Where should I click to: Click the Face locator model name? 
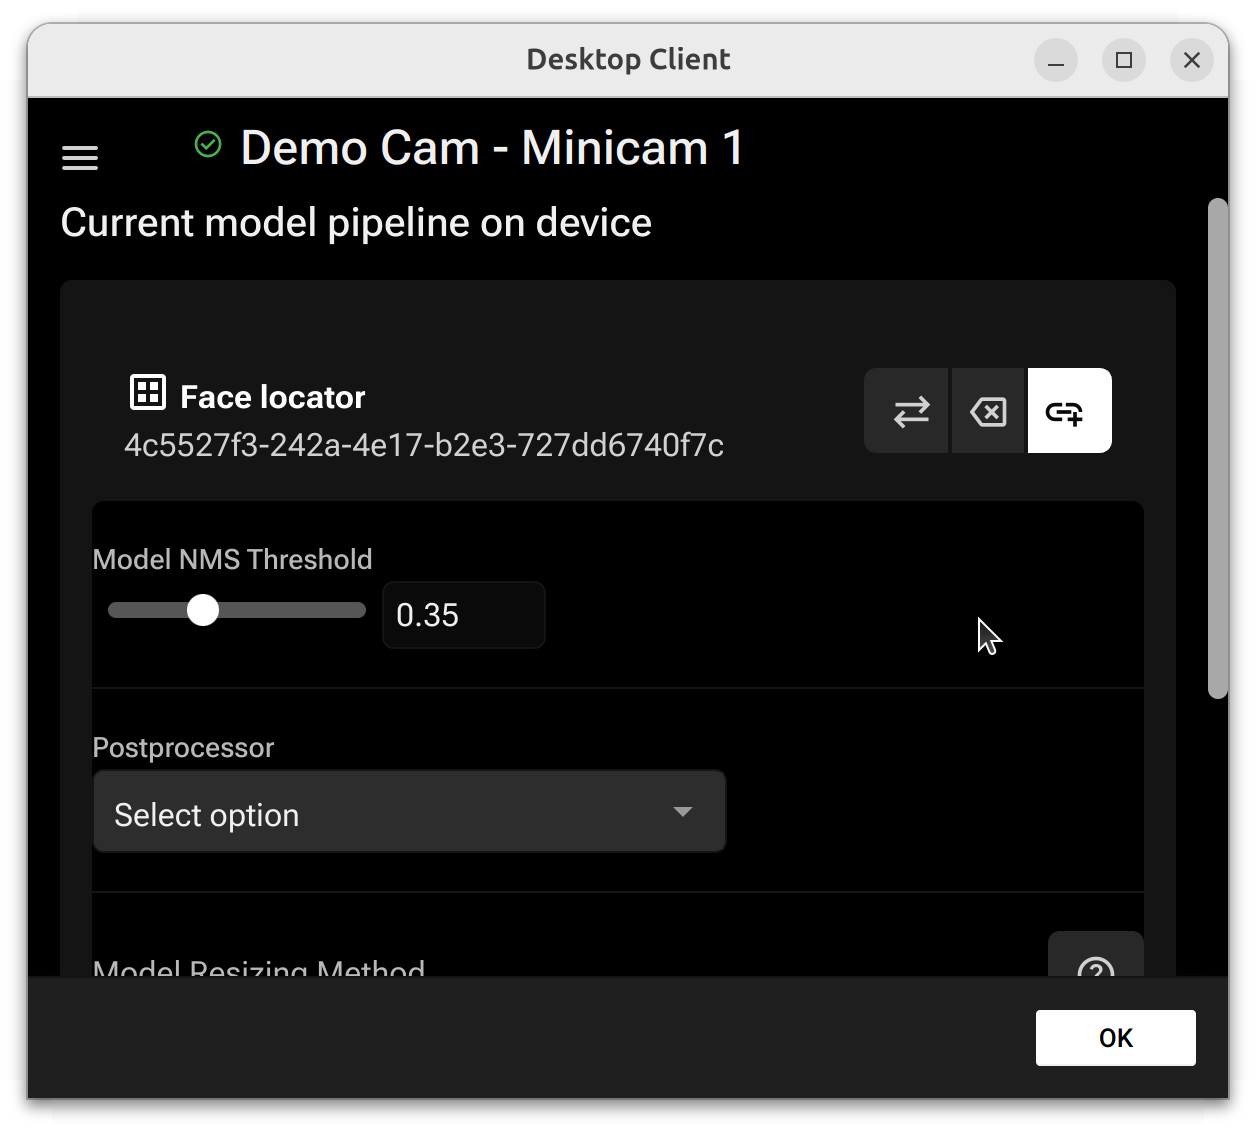(272, 398)
